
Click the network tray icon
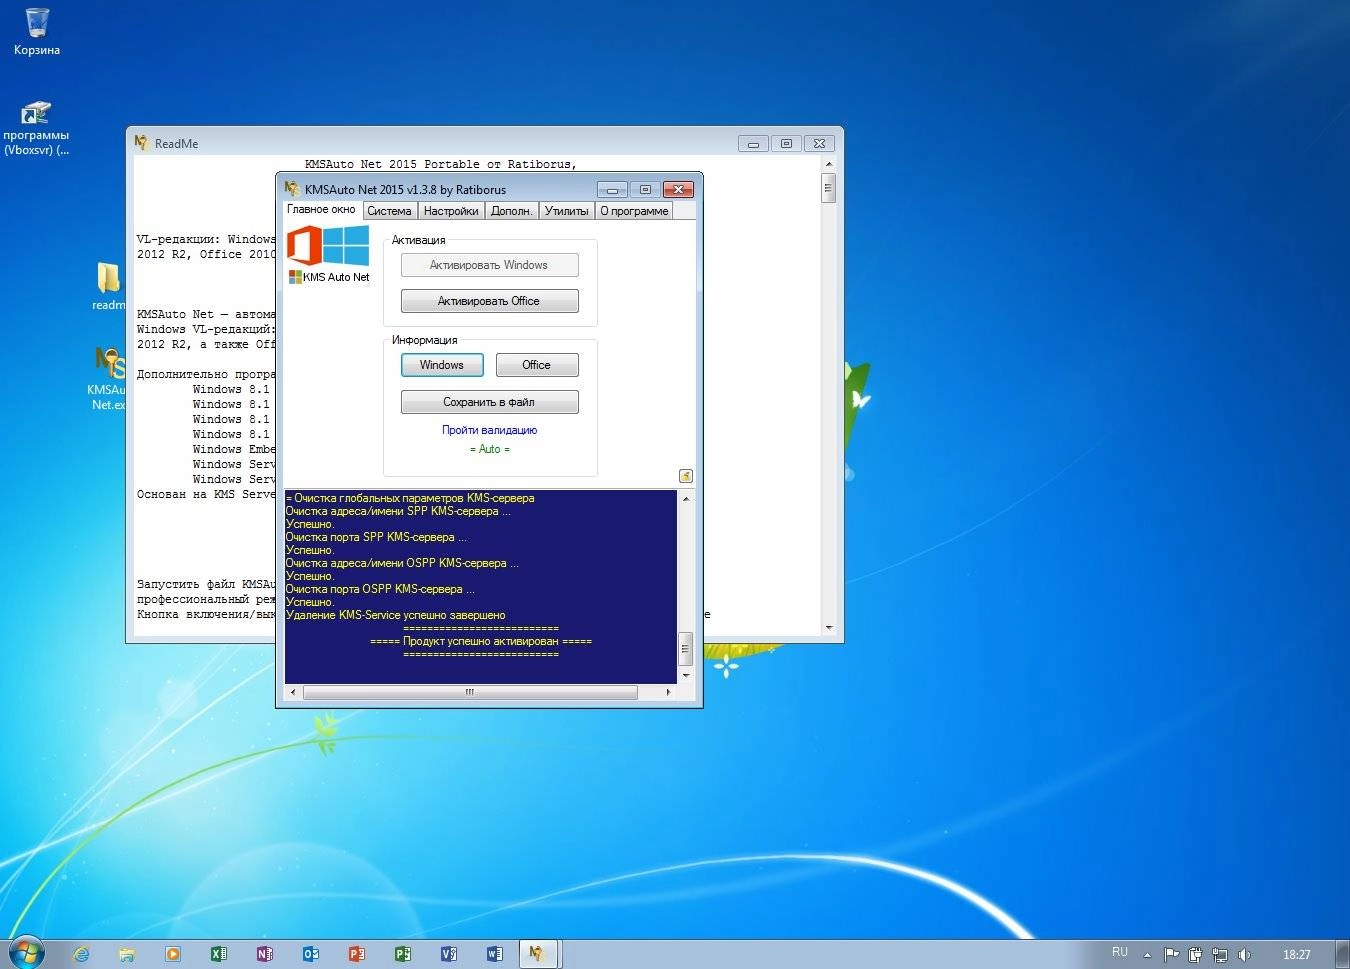coord(1219,954)
